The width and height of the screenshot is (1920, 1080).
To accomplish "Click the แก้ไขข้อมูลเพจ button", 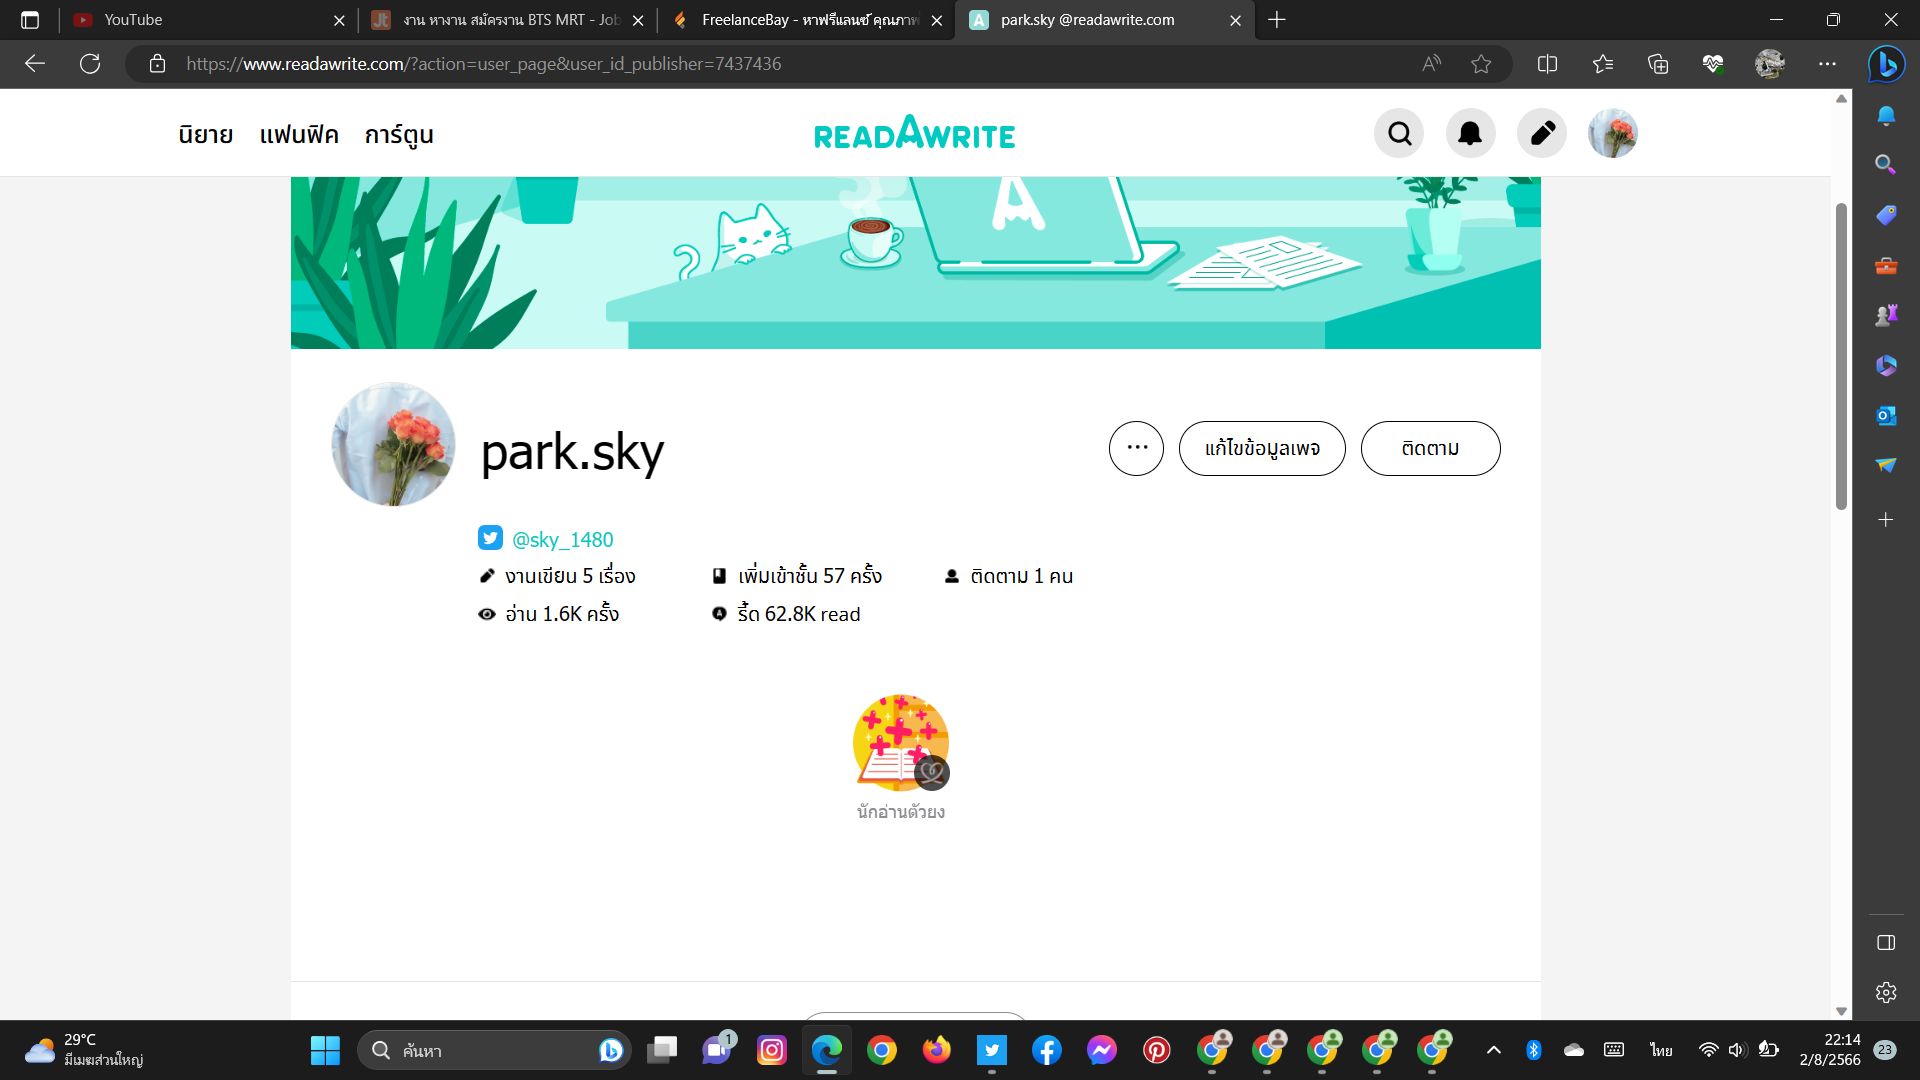I will [x=1261, y=448].
